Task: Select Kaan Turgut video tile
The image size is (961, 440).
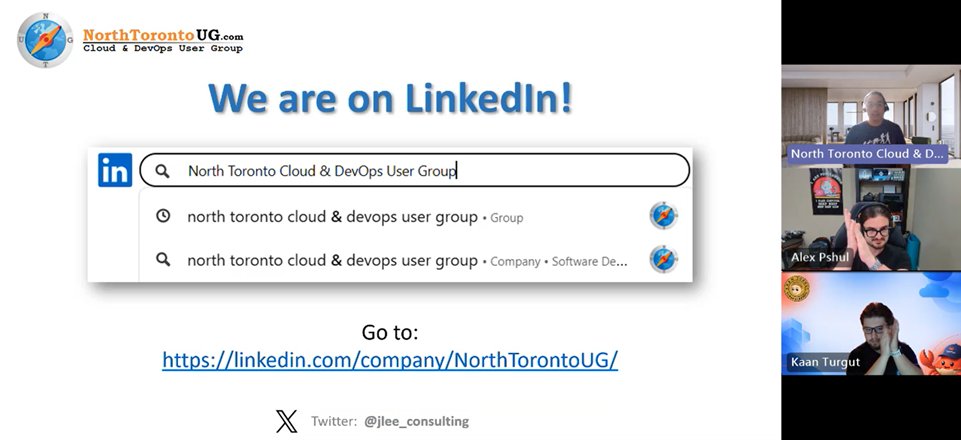Action: click(x=871, y=324)
